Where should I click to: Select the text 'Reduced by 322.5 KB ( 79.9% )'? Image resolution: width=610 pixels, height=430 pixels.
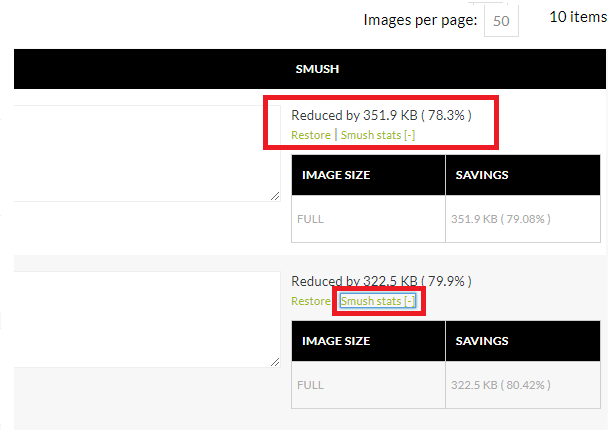[381, 281]
